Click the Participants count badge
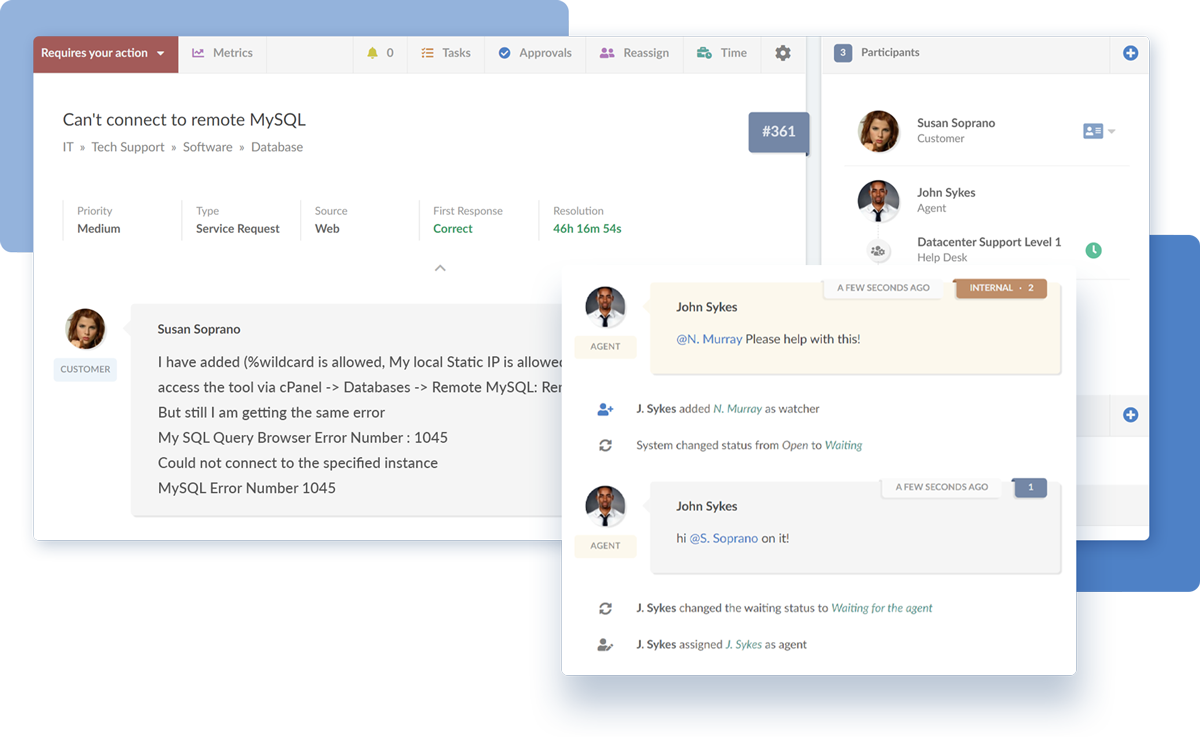The width and height of the screenshot is (1200, 737). click(841, 53)
